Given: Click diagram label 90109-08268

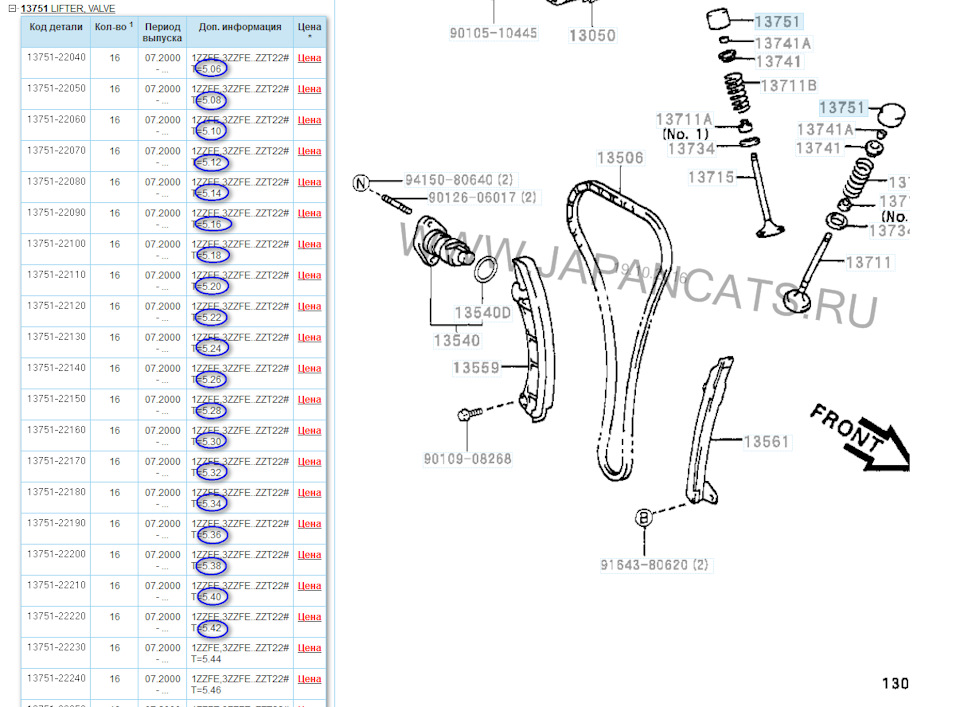Looking at the screenshot, I should [x=467, y=458].
